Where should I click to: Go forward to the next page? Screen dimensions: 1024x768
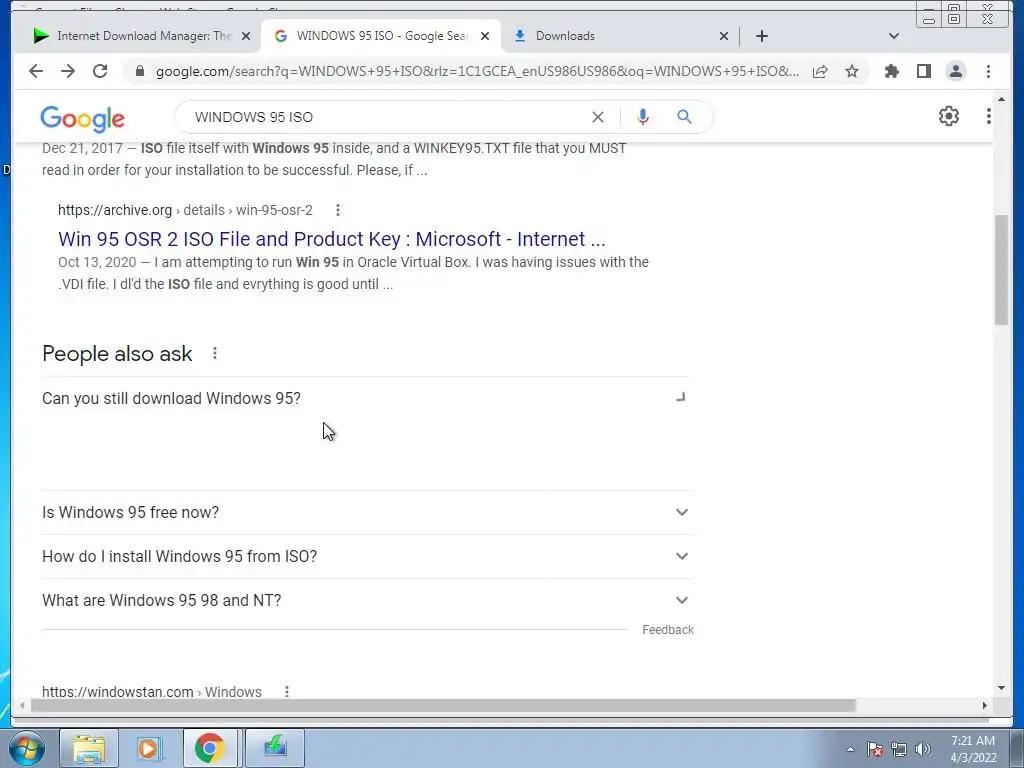click(68, 71)
